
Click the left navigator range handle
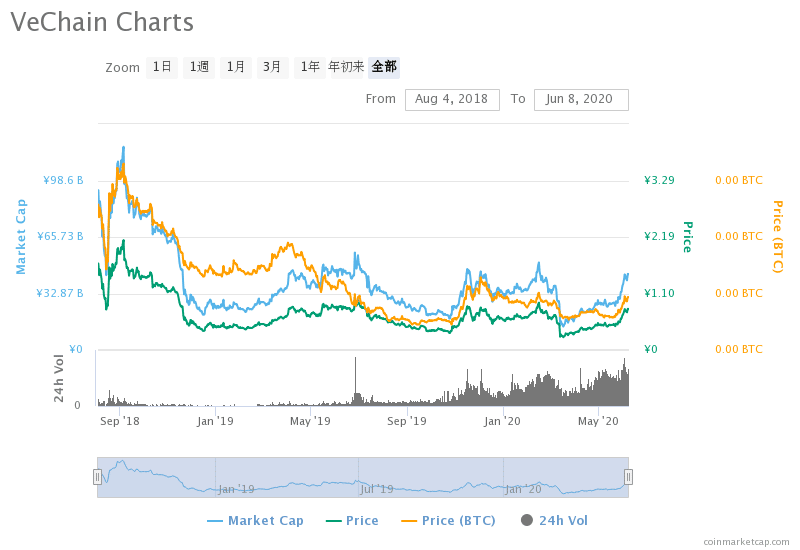point(97,477)
